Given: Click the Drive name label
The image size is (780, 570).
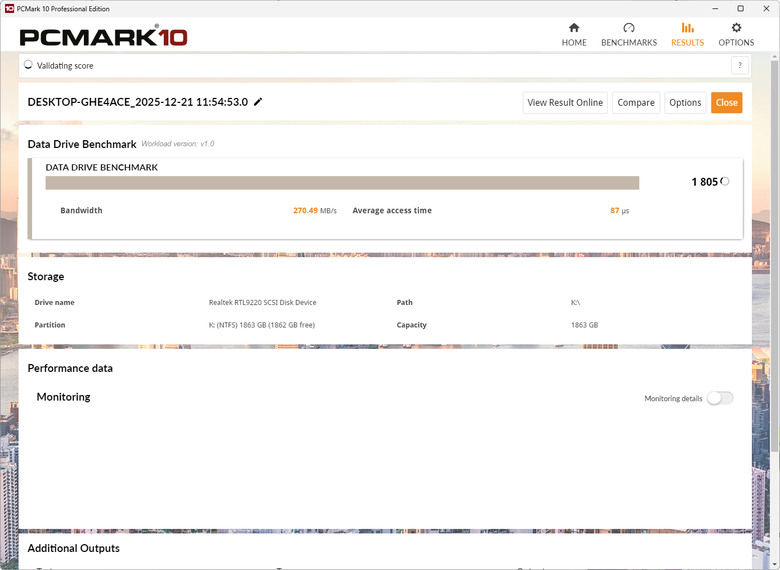Looking at the screenshot, I should tap(54, 302).
